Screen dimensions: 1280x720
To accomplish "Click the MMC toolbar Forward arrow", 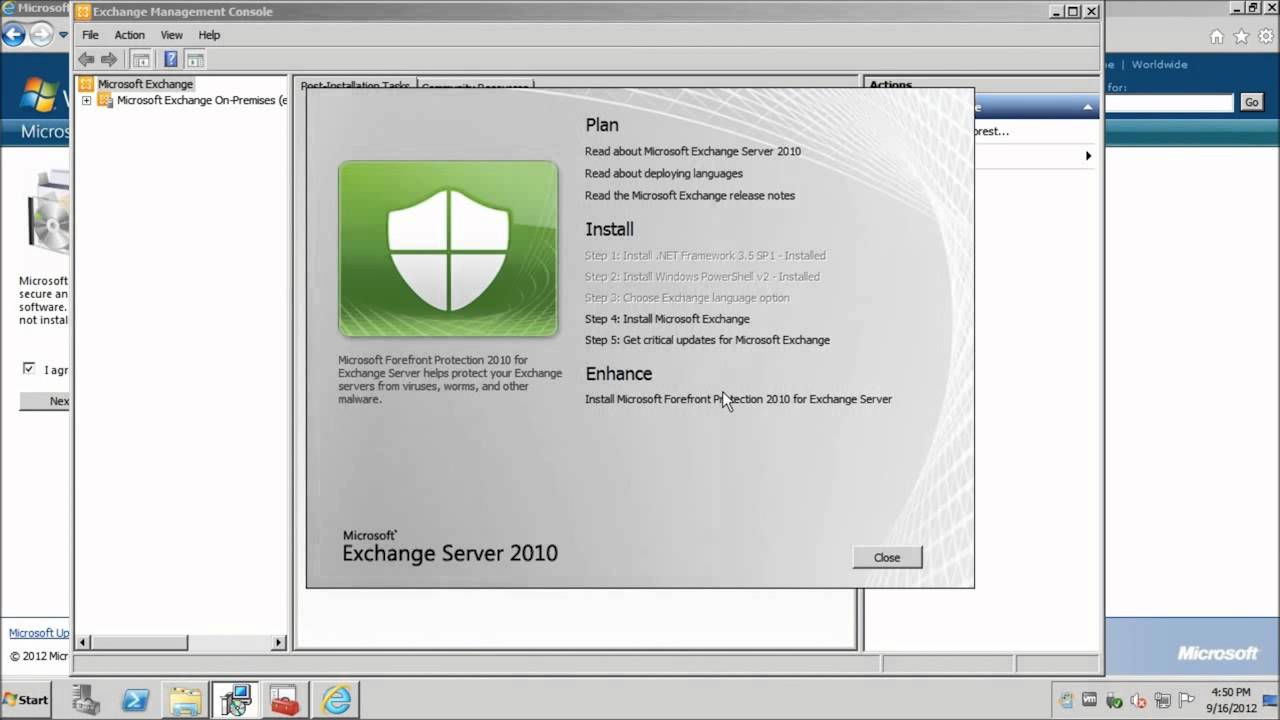I will 109,59.
